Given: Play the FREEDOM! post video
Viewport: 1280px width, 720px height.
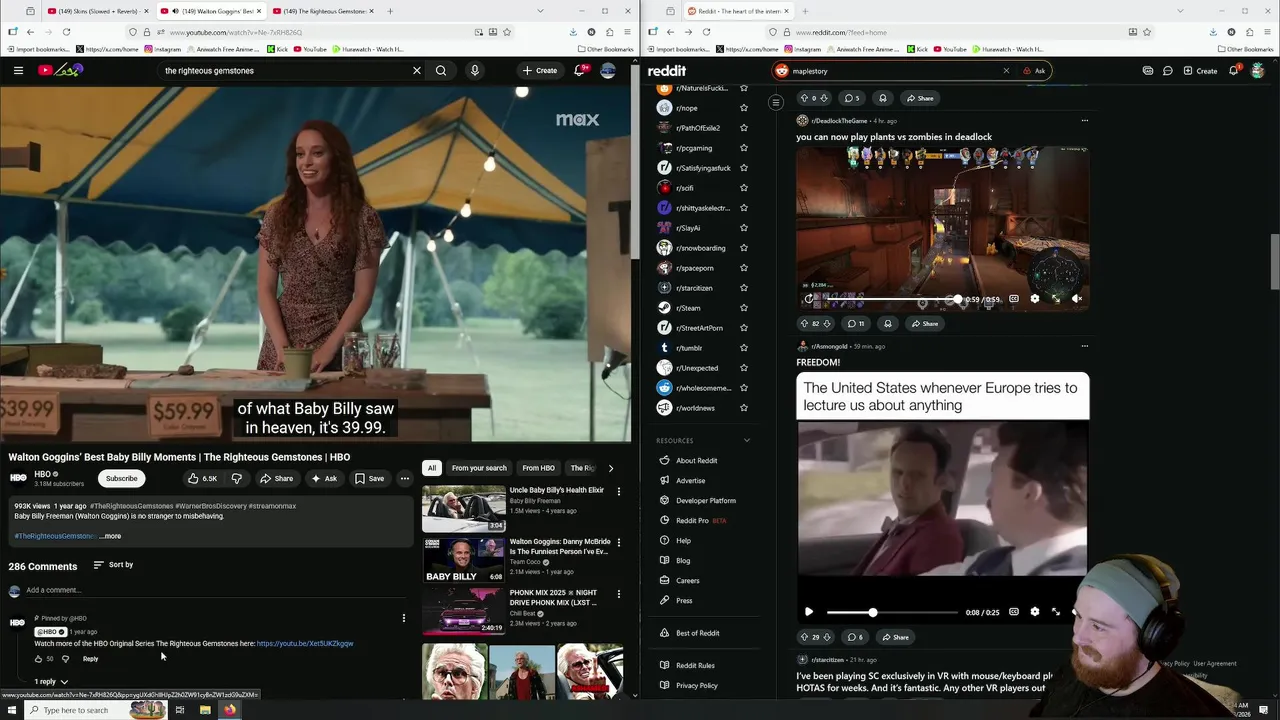Looking at the screenshot, I should tap(809, 612).
